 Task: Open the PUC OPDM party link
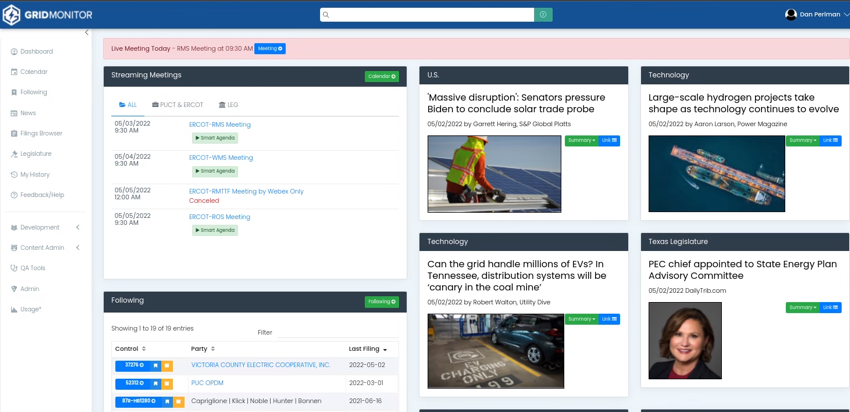click(207, 383)
